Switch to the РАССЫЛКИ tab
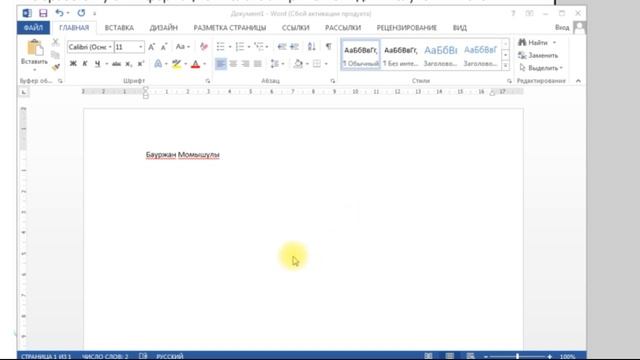The height and width of the screenshot is (360, 640). tap(343, 28)
